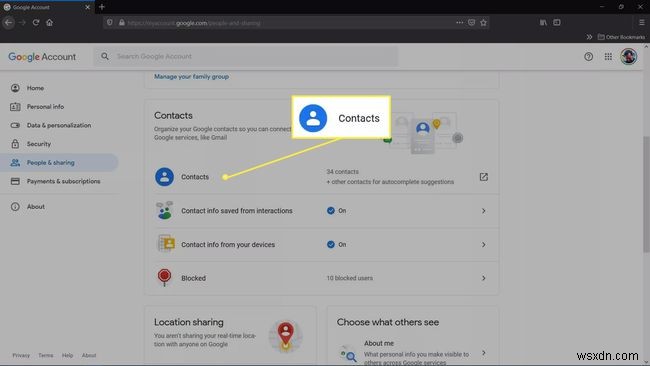Click On status for contact info from devices
The image size is (650, 366).
coord(336,245)
